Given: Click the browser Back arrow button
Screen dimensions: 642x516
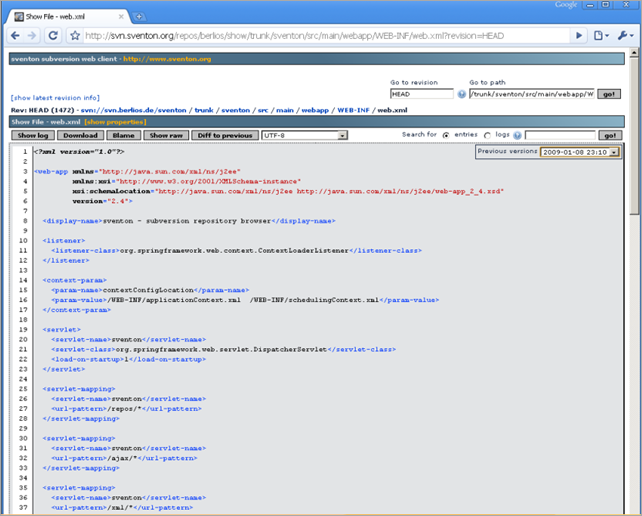Looking at the screenshot, I should (x=13, y=36).
